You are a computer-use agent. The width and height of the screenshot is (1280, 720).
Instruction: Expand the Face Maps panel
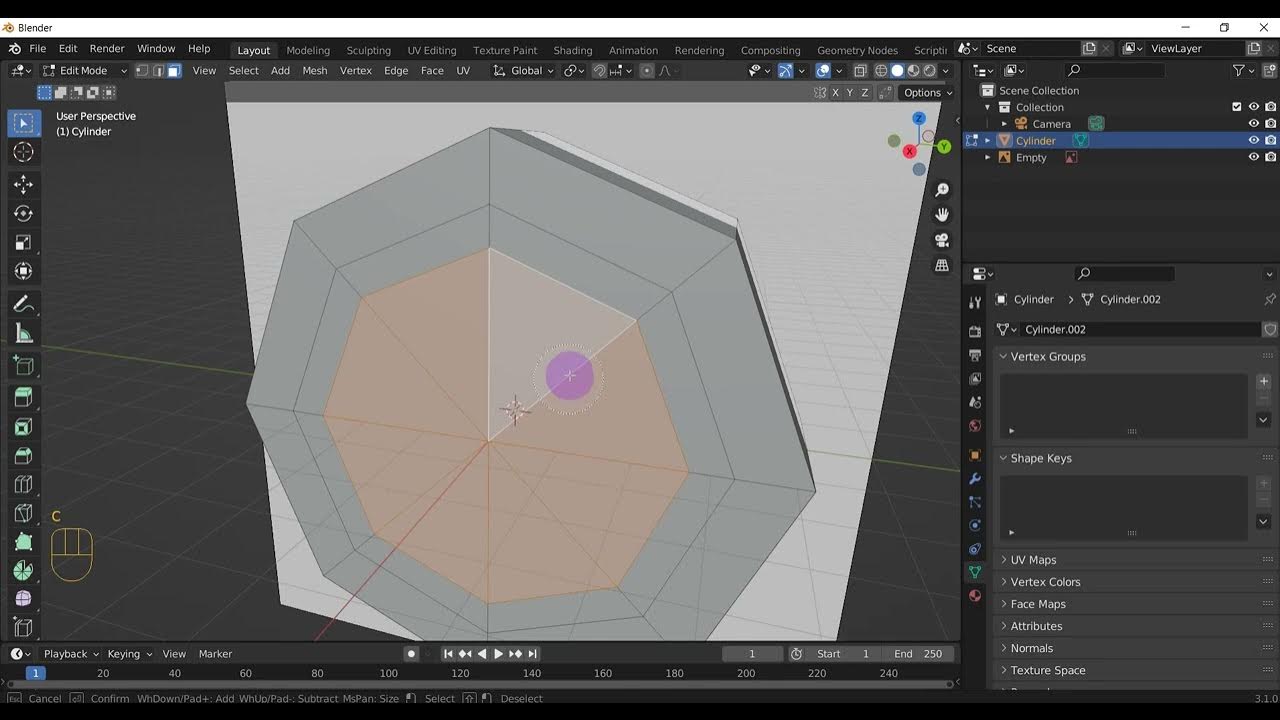pyautogui.click(x=1038, y=604)
